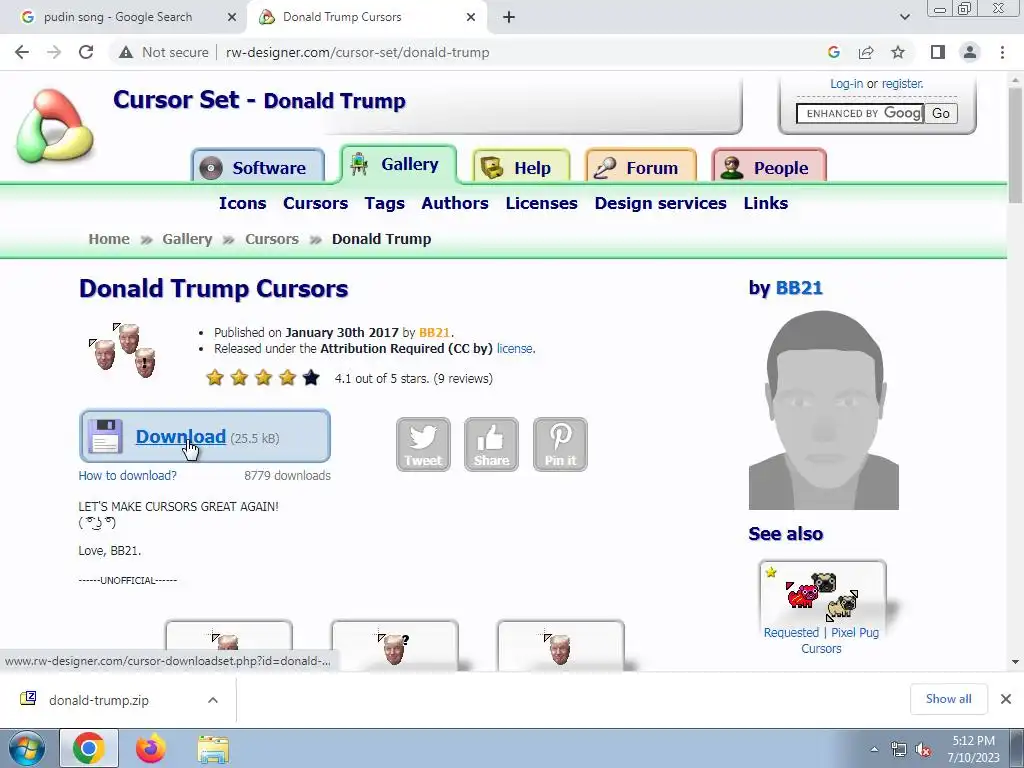Open the How to download? link
Viewport: 1024px width, 768px height.
pos(127,475)
